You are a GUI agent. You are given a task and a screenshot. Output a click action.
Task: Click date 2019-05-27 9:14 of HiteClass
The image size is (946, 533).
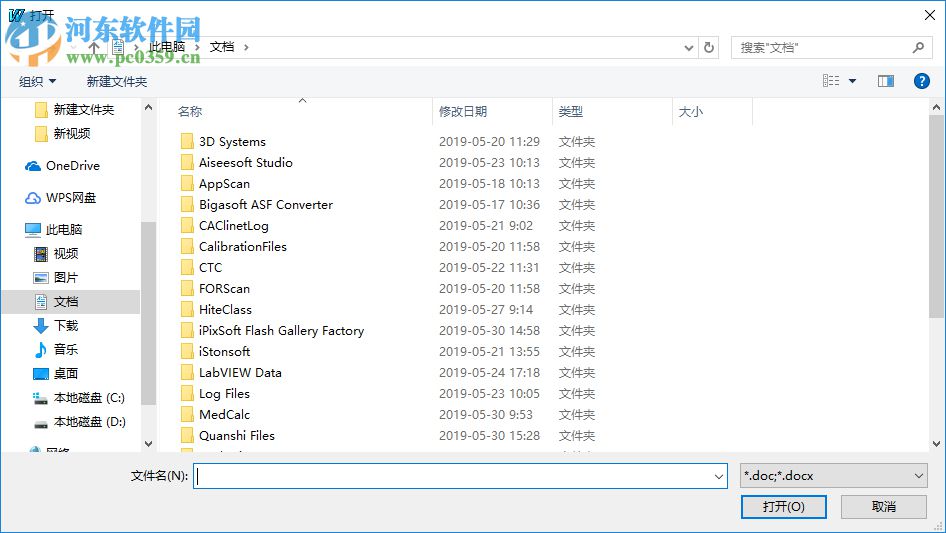[486, 310]
